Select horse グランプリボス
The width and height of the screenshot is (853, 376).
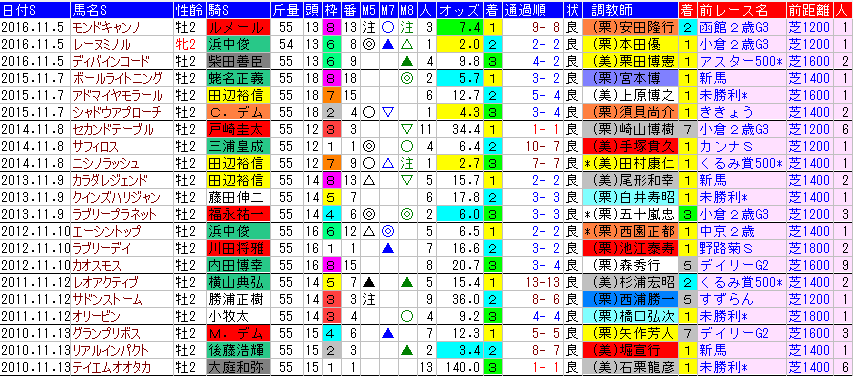(106, 334)
